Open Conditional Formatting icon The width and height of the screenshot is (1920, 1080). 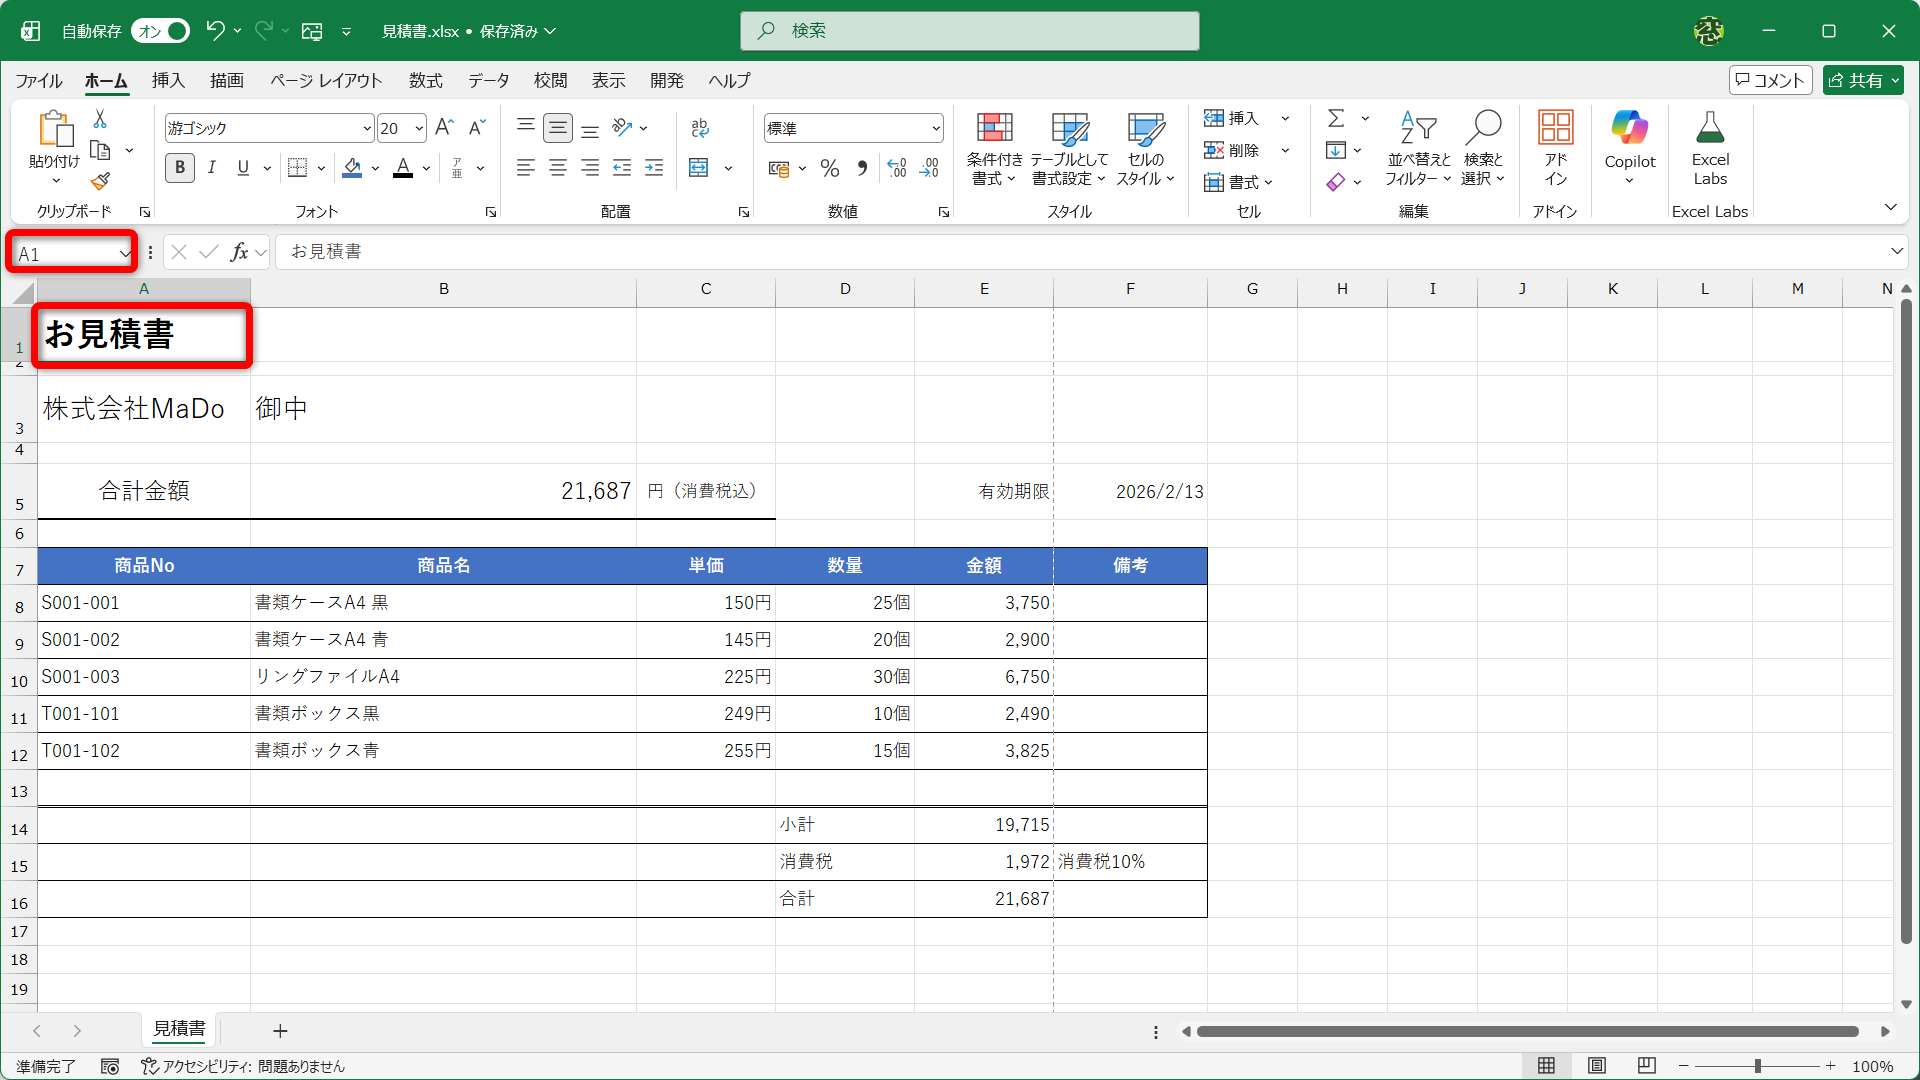tap(994, 148)
